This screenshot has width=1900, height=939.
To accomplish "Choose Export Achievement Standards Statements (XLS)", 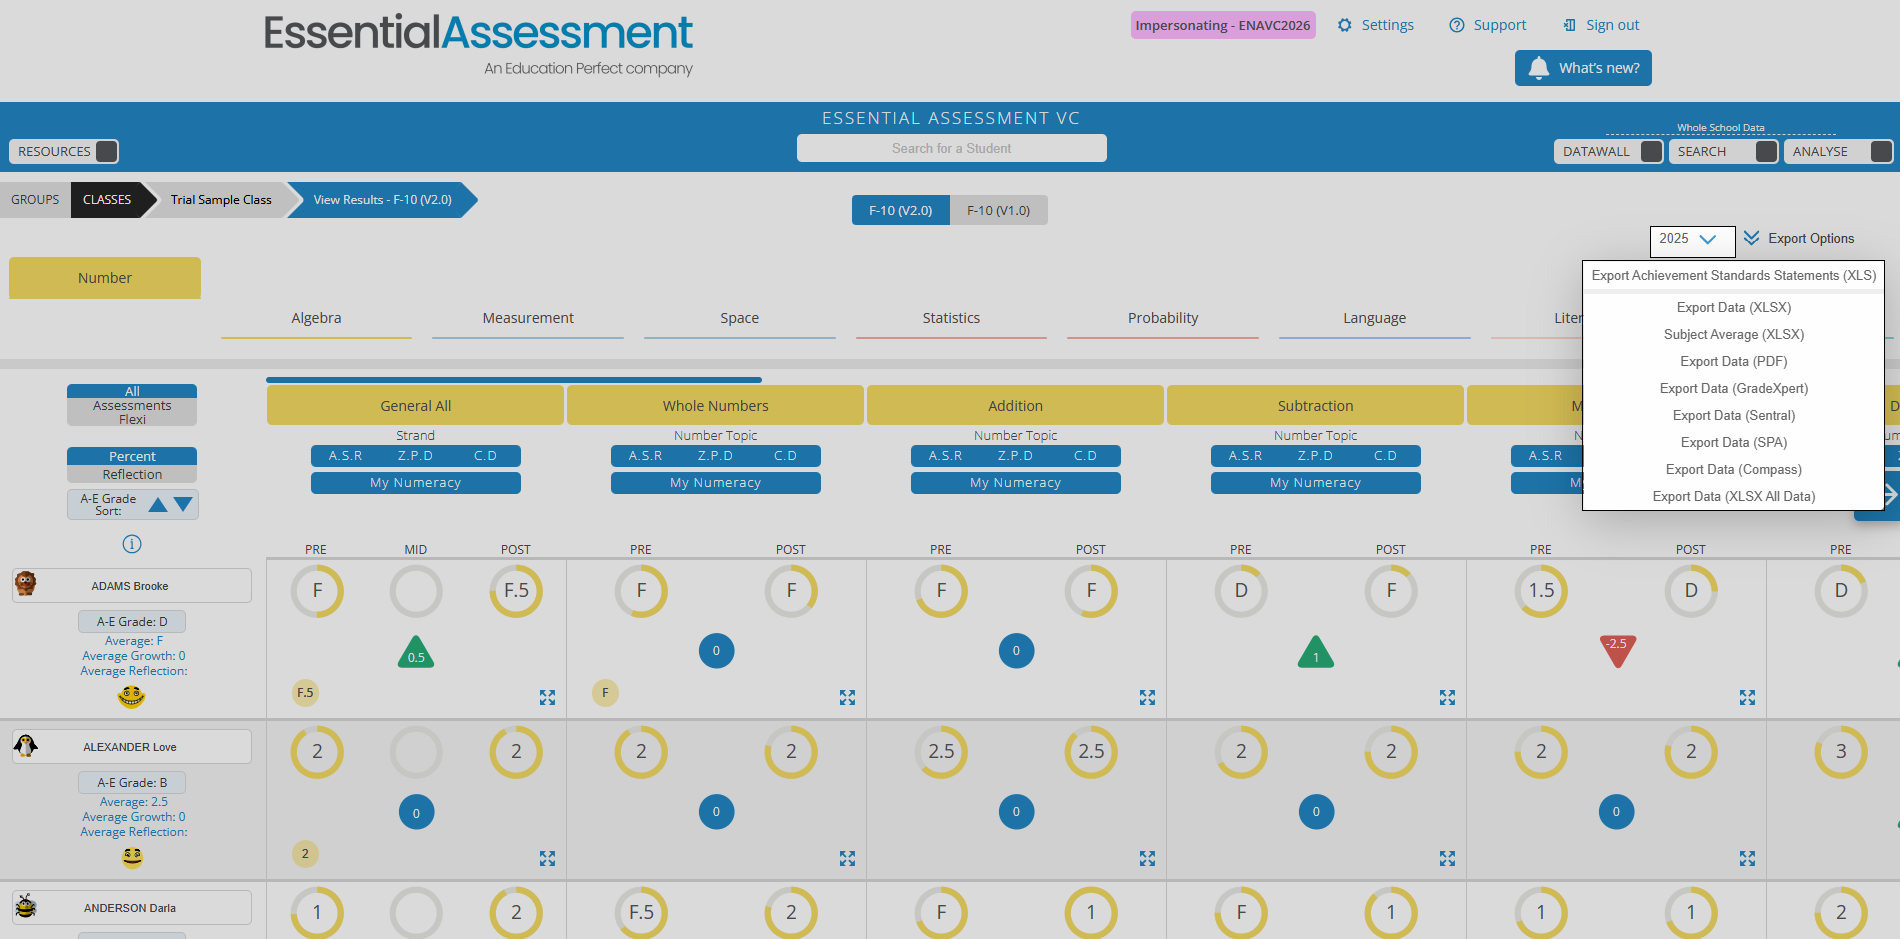I will tap(1734, 275).
